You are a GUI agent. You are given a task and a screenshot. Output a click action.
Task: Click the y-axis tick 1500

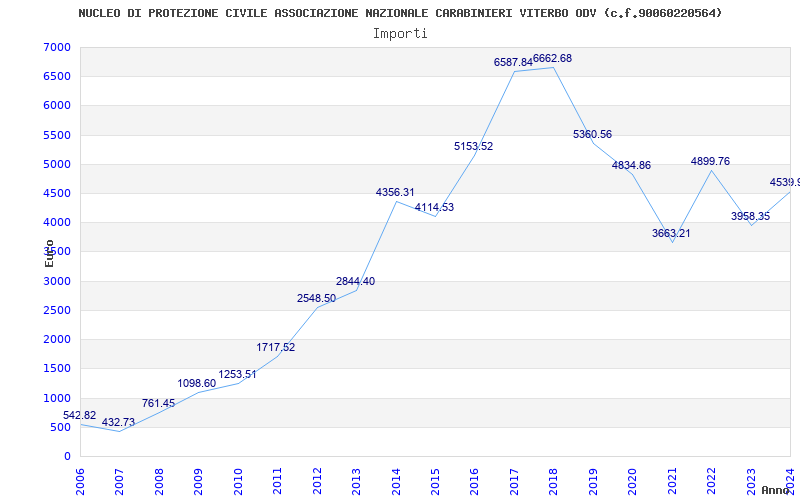click(57, 368)
